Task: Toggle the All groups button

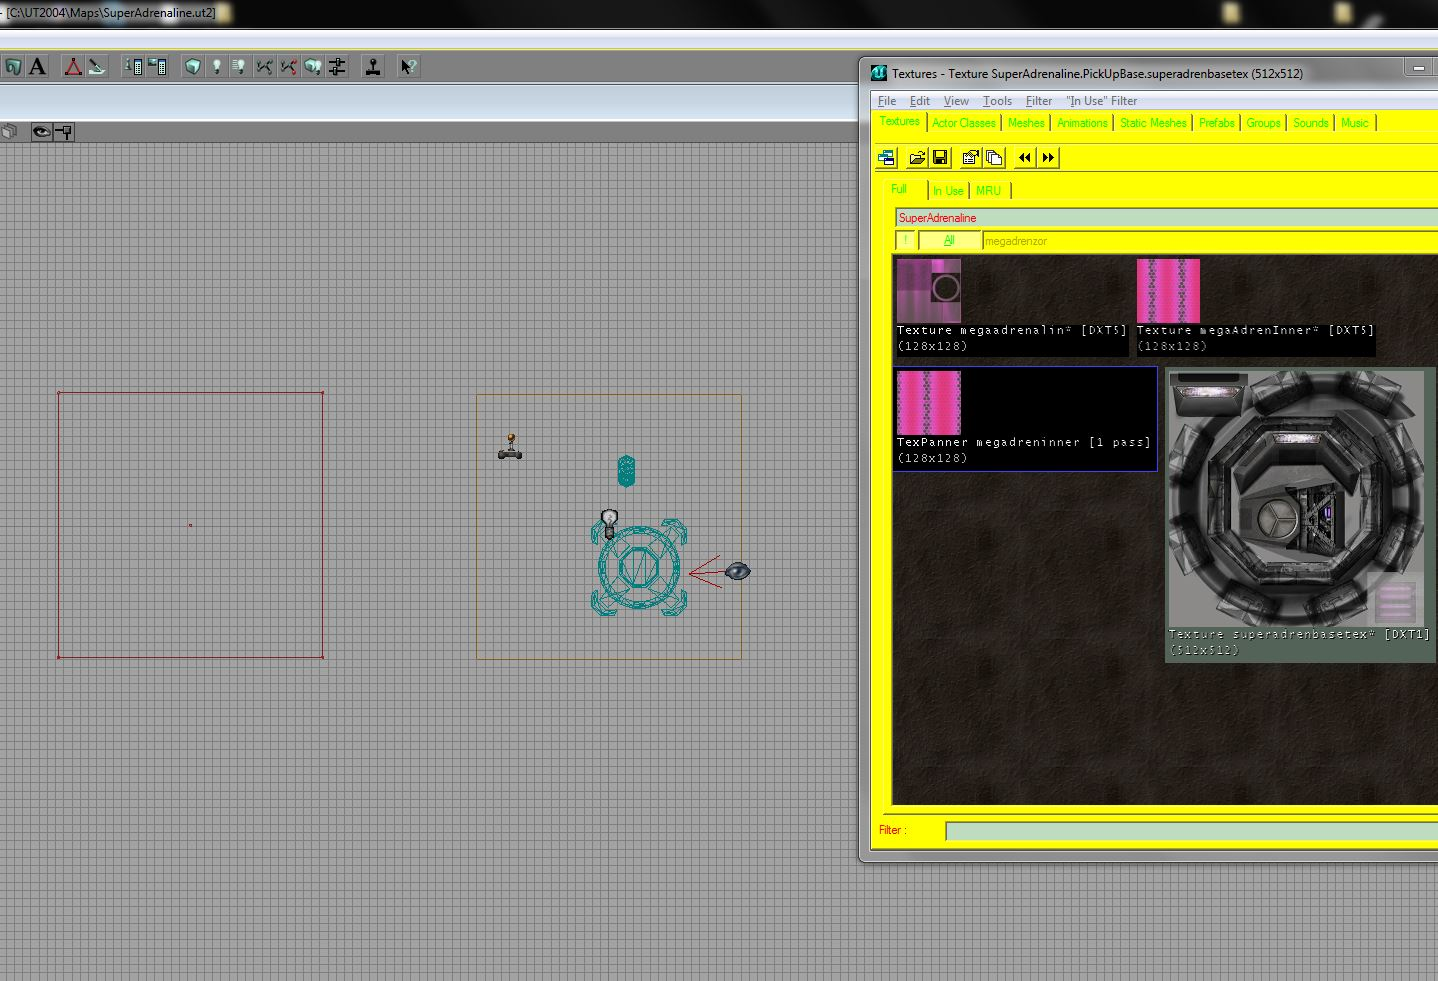Action: [x=949, y=240]
